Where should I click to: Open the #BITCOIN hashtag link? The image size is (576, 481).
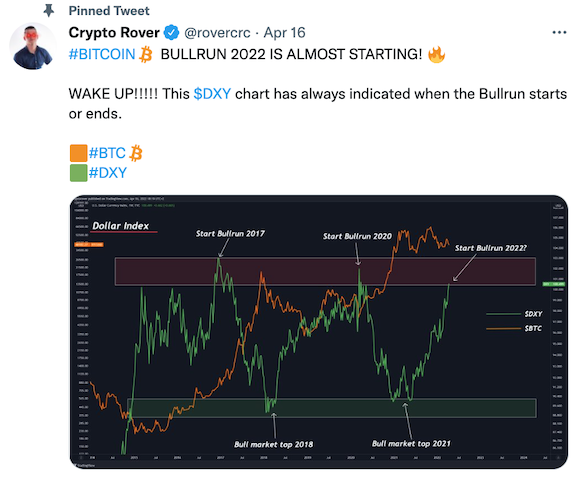(x=102, y=54)
